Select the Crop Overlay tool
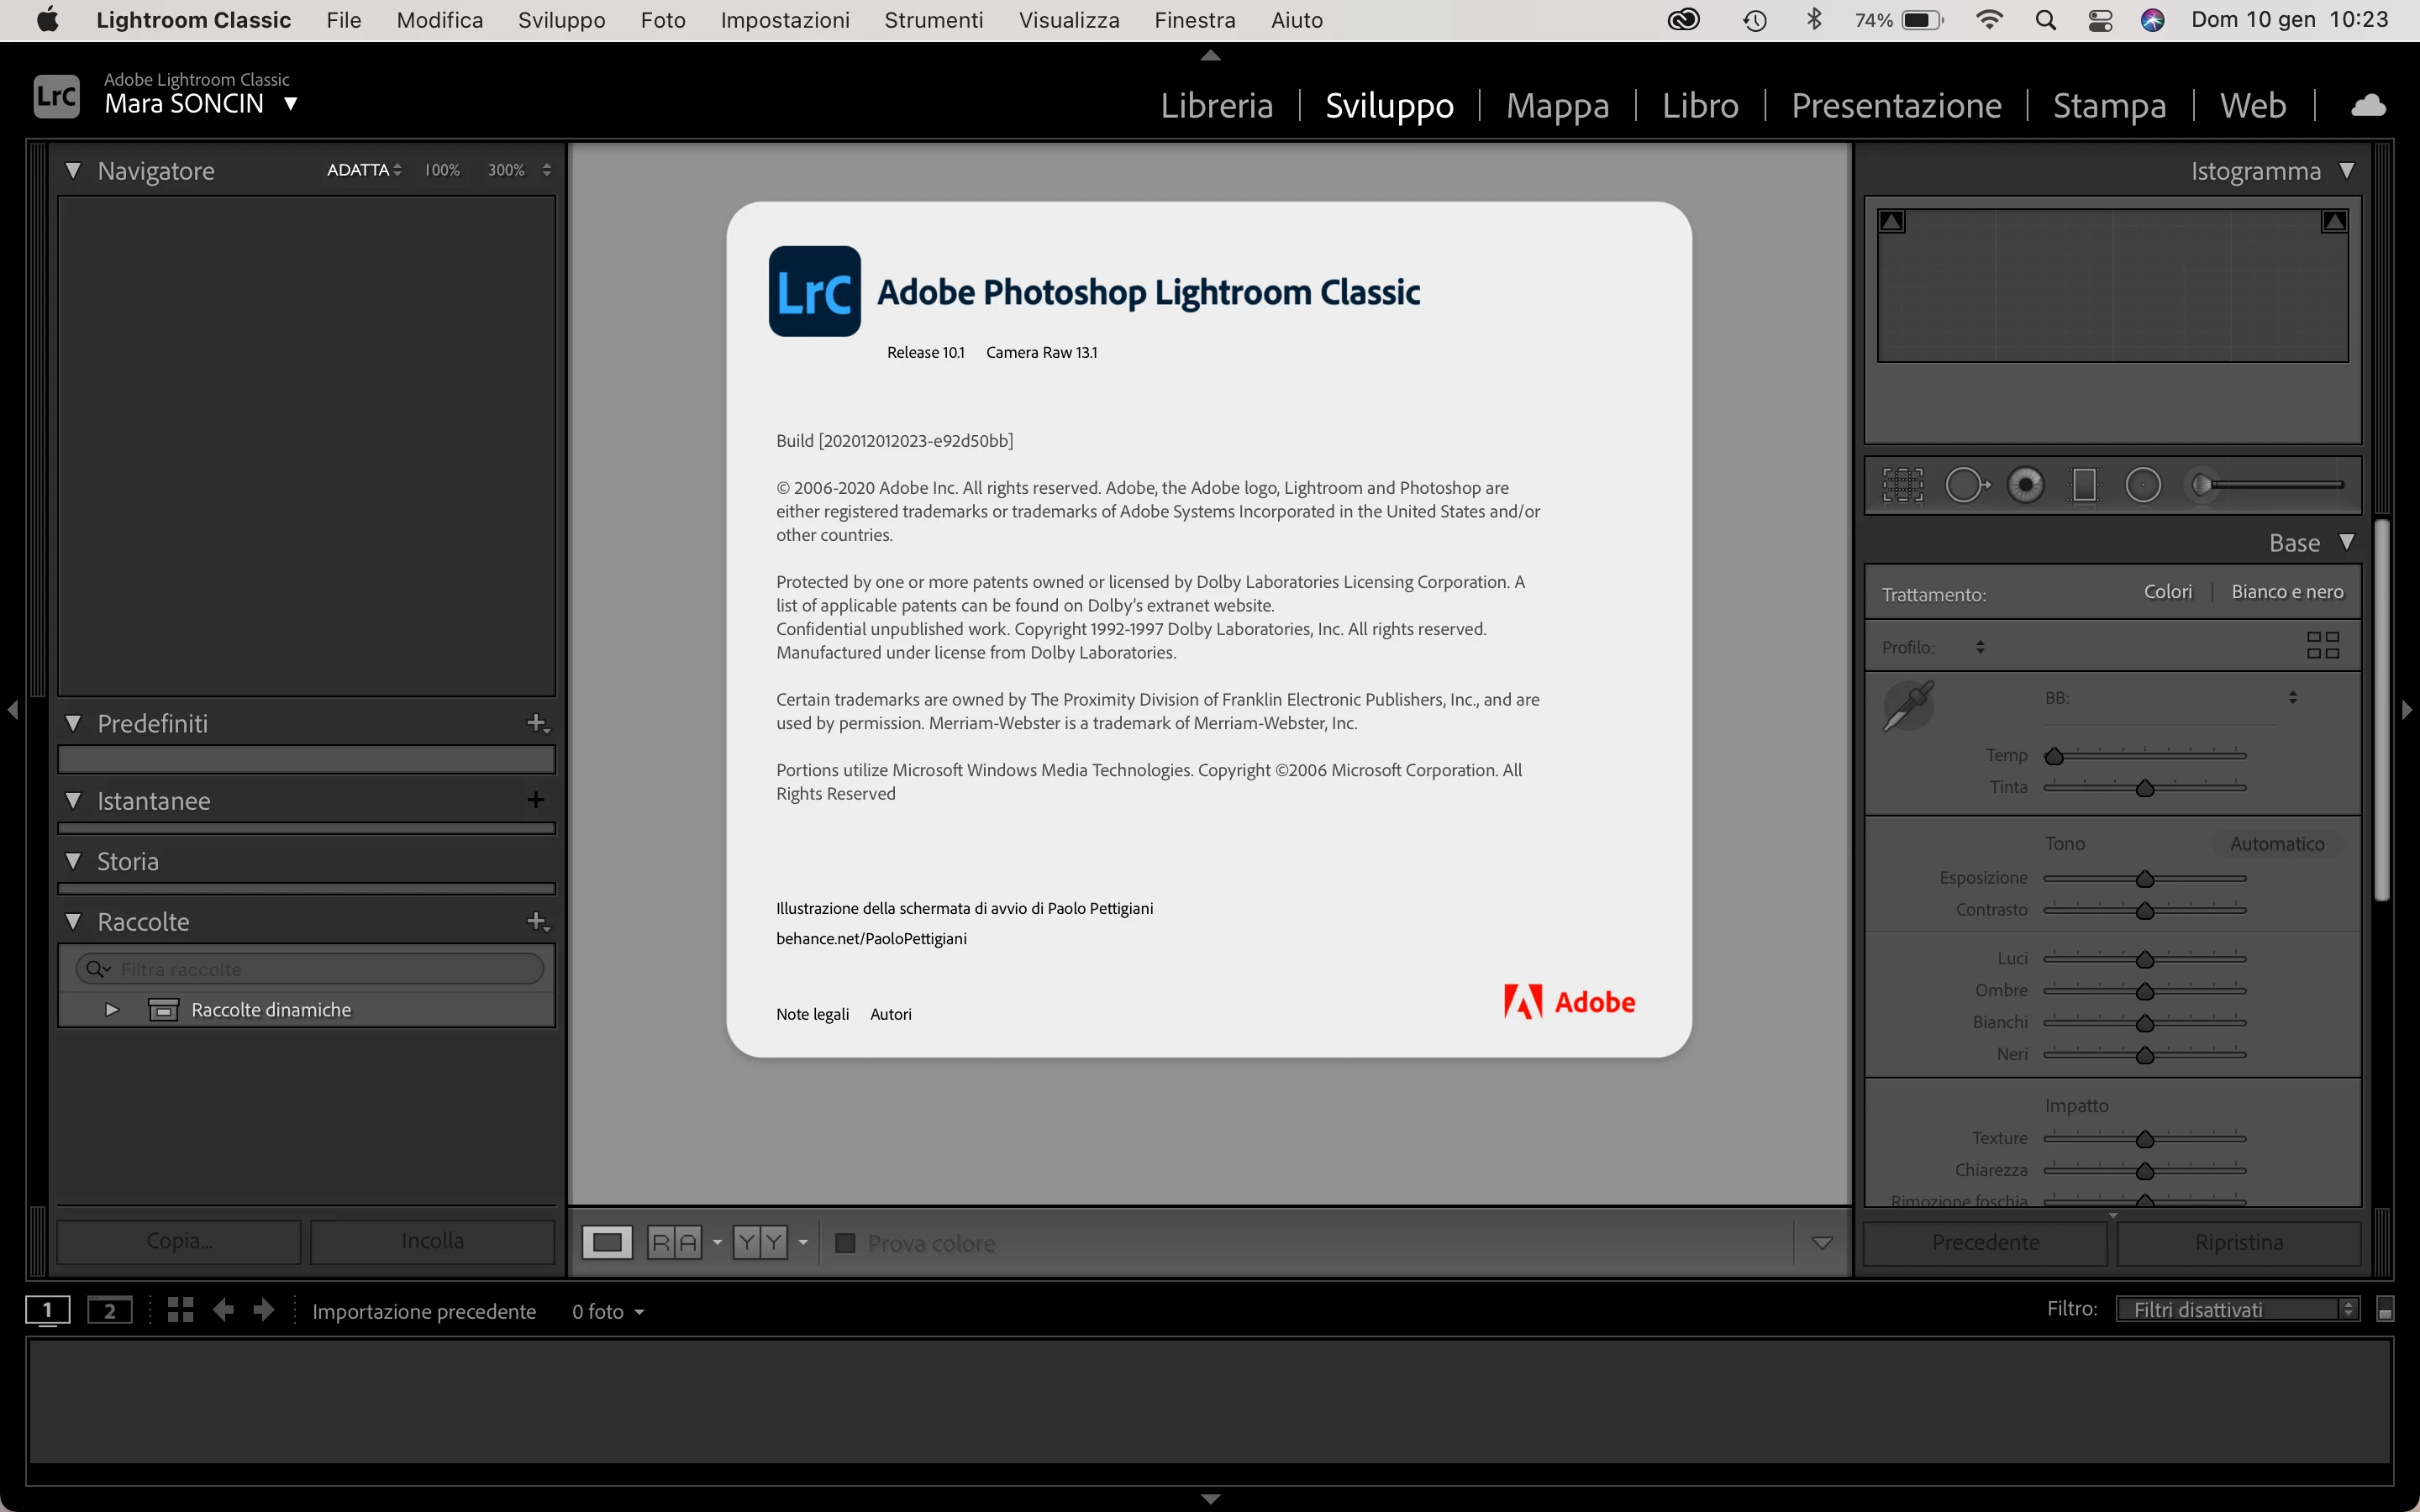Image resolution: width=2420 pixels, height=1512 pixels. pos(1902,486)
